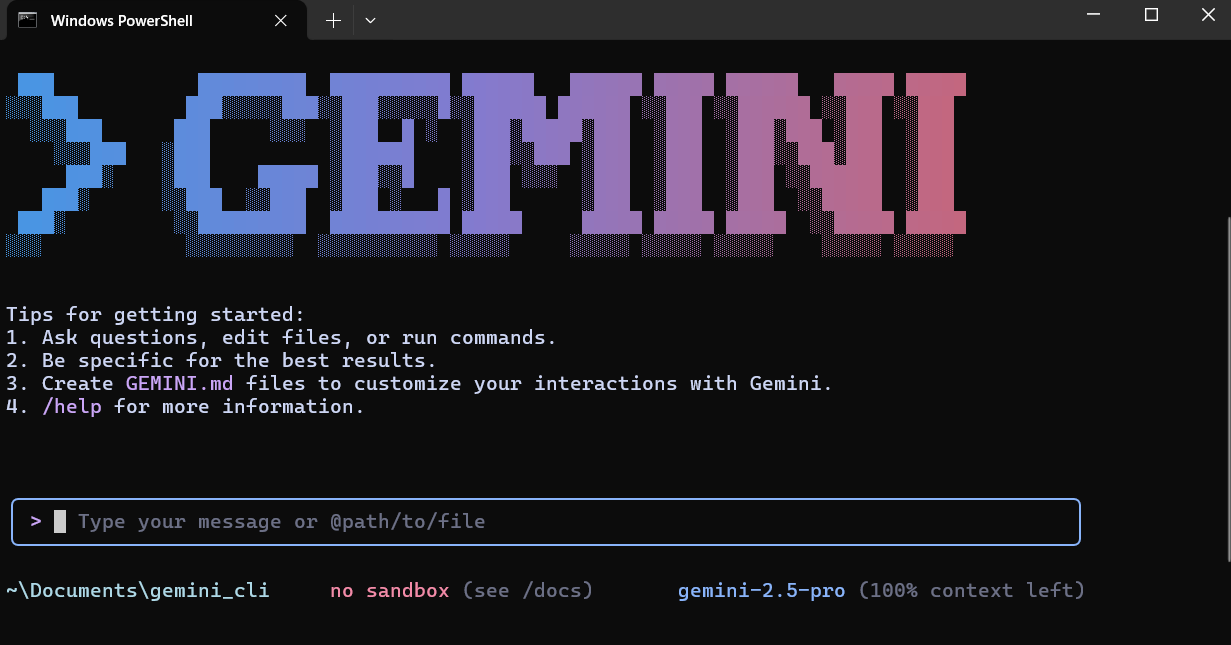Click the terminal icon in the title bar
The height and width of the screenshot is (645, 1231).
coord(27,20)
